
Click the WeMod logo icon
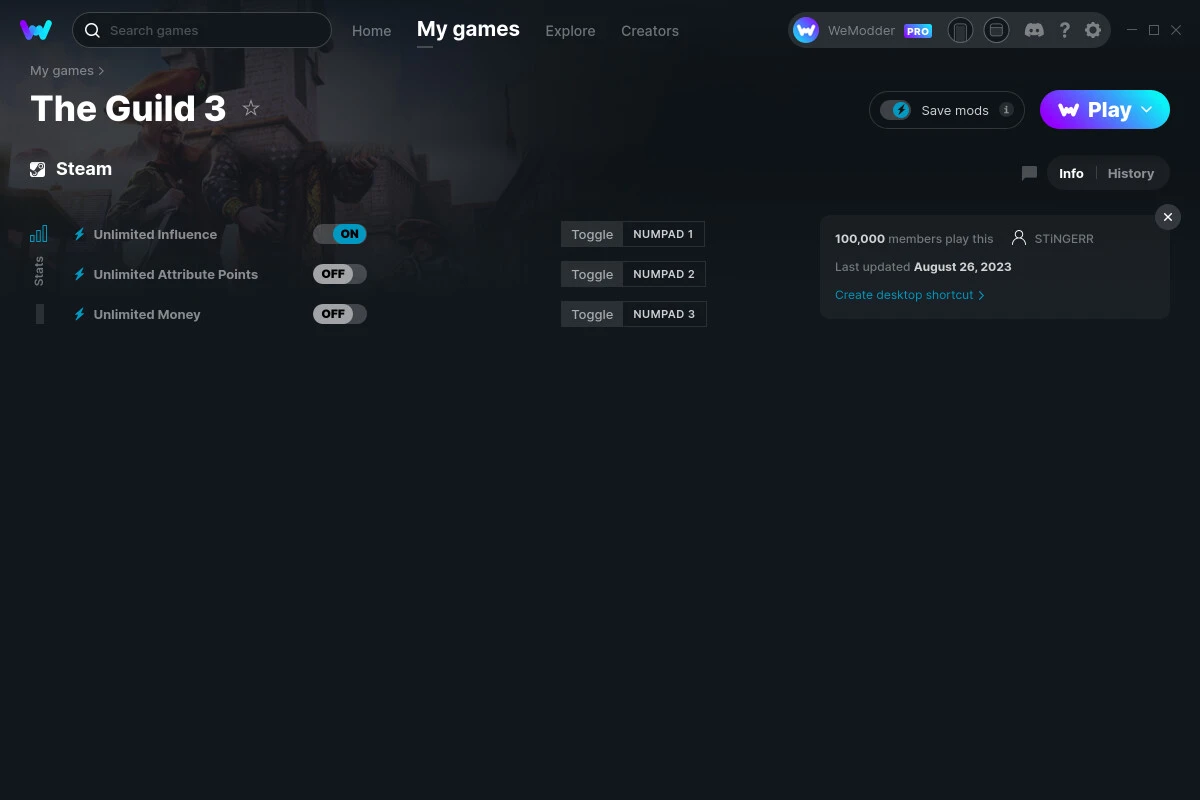(36, 30)
